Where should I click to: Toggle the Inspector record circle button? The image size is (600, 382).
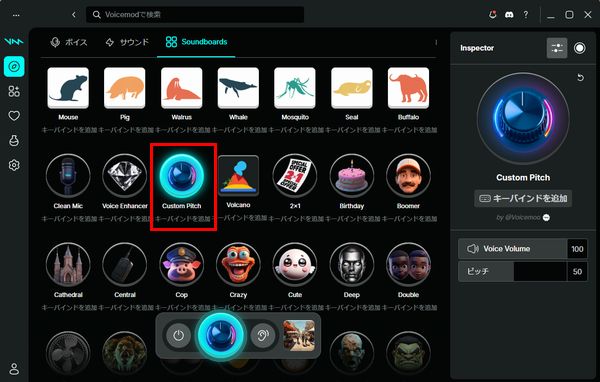point(580,48)
